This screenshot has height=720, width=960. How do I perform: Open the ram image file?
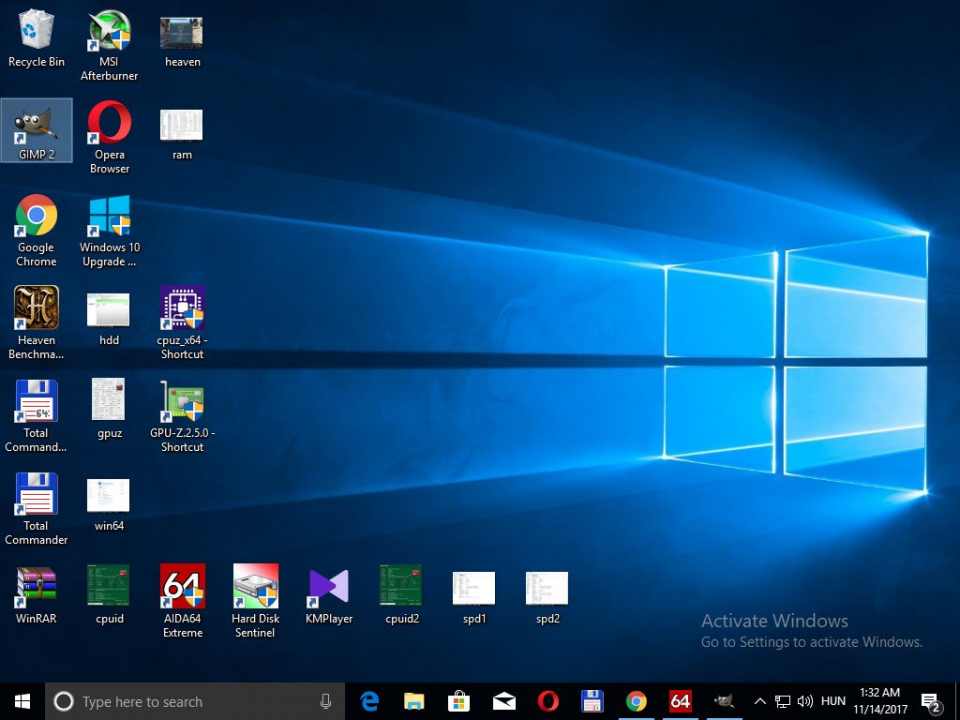182,135
